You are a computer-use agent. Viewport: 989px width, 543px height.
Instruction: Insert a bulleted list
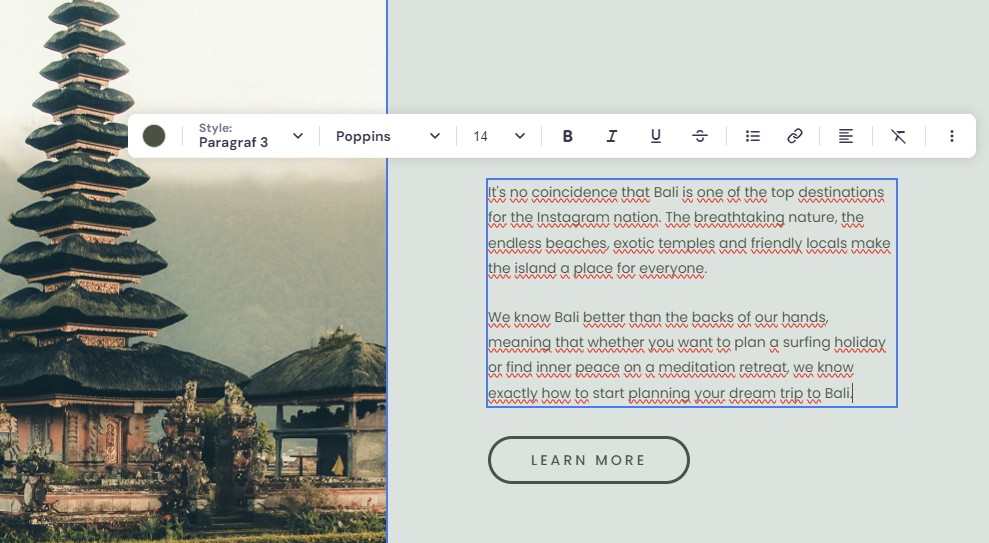(752, 136)
